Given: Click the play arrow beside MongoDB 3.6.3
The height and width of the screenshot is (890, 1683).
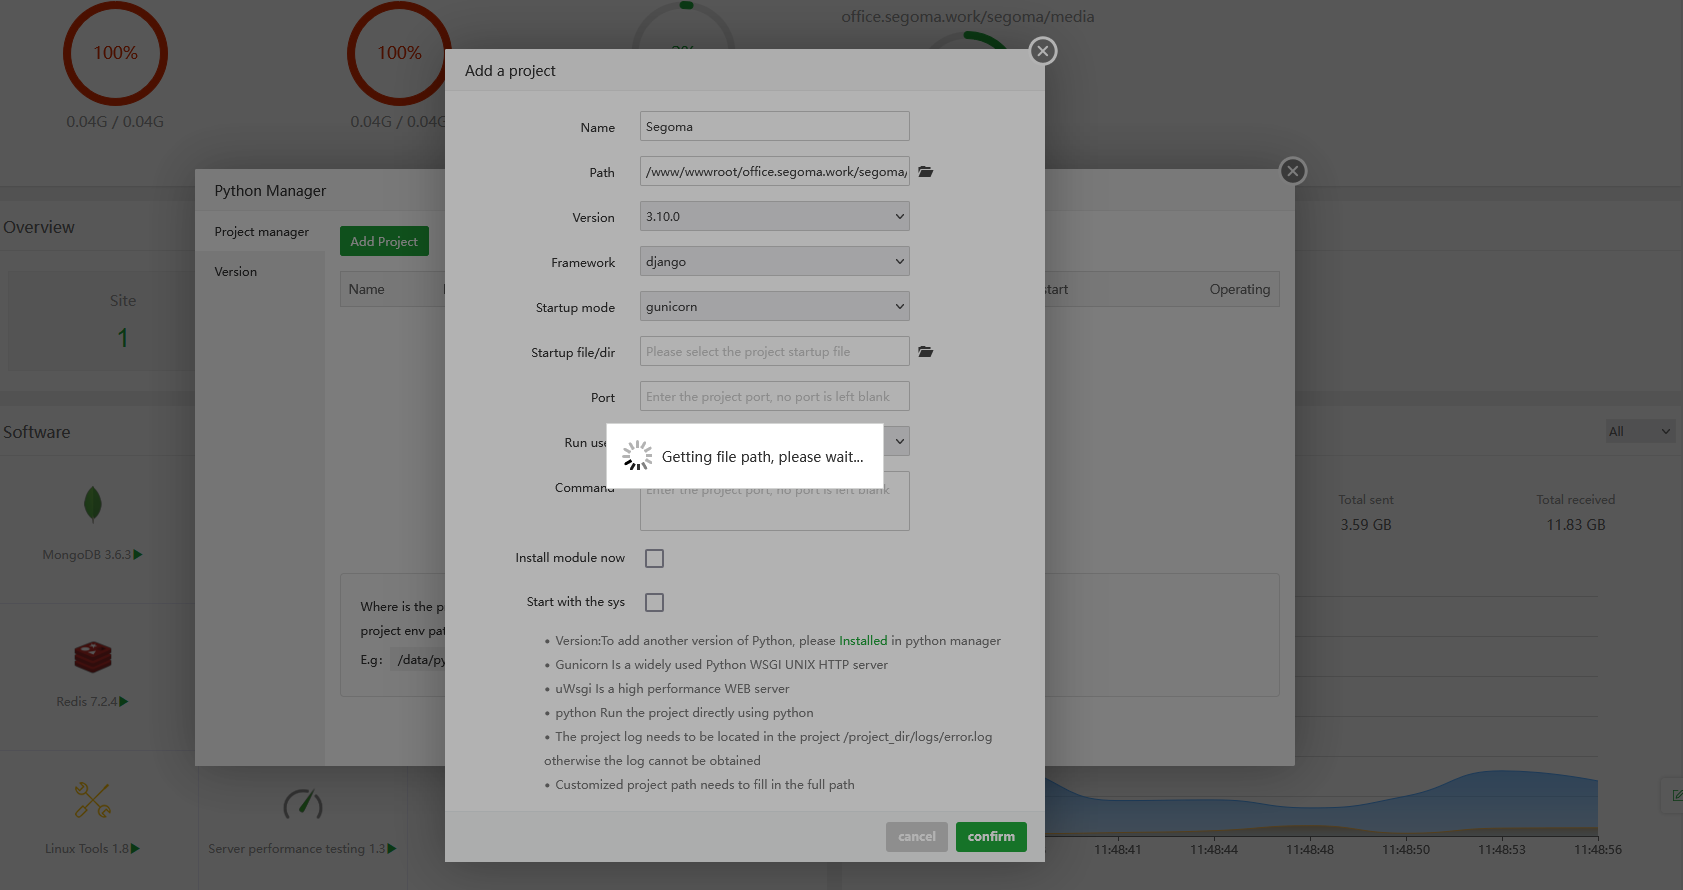Looking at the screenshot, I should pyautogui.click(x=138, y=554).
